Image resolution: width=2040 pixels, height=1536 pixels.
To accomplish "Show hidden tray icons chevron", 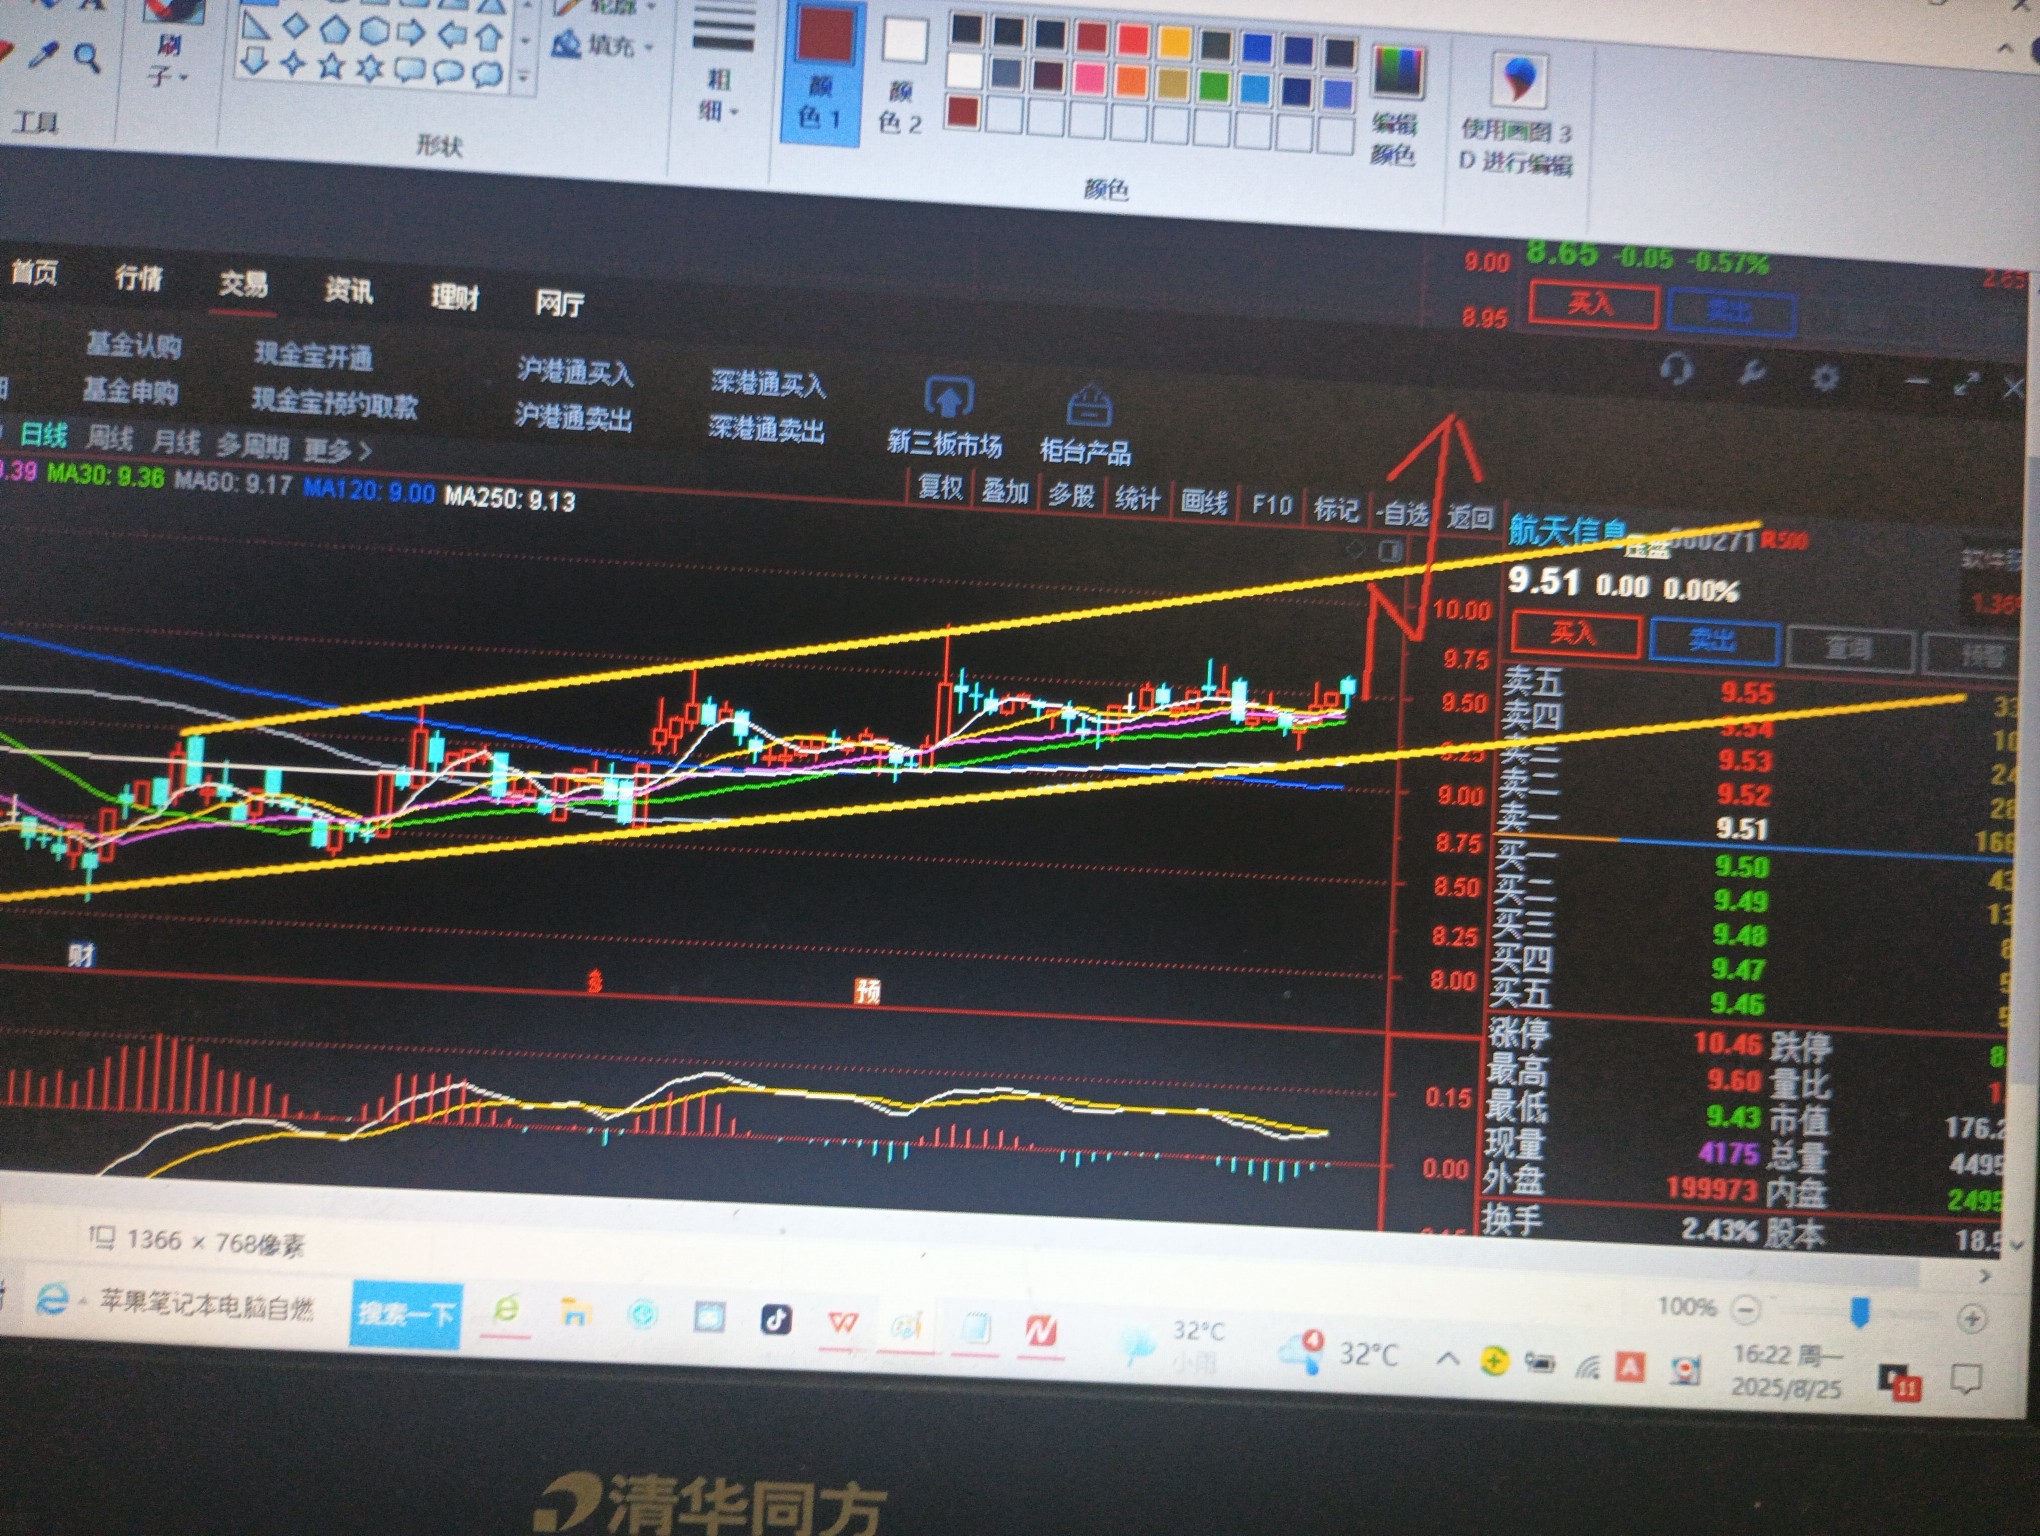I will point(1447,1358).
